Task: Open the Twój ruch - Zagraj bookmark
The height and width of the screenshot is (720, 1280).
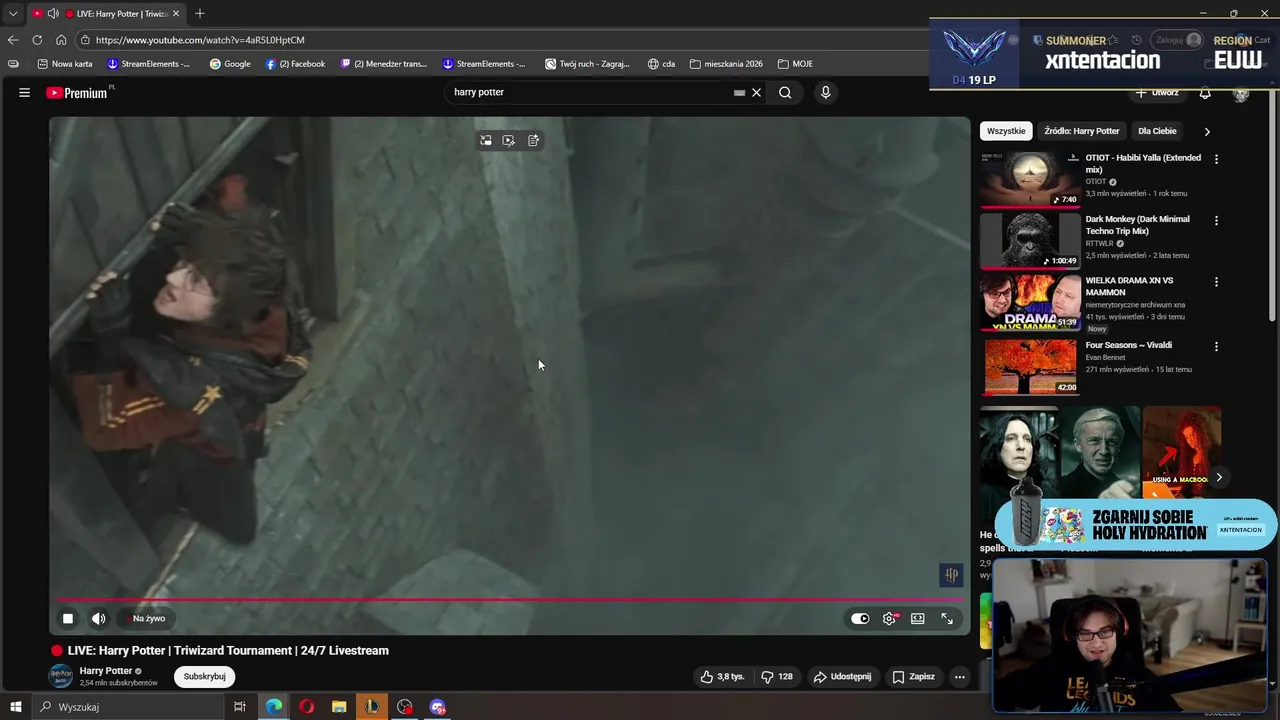Action: click(x=587, y=64)
